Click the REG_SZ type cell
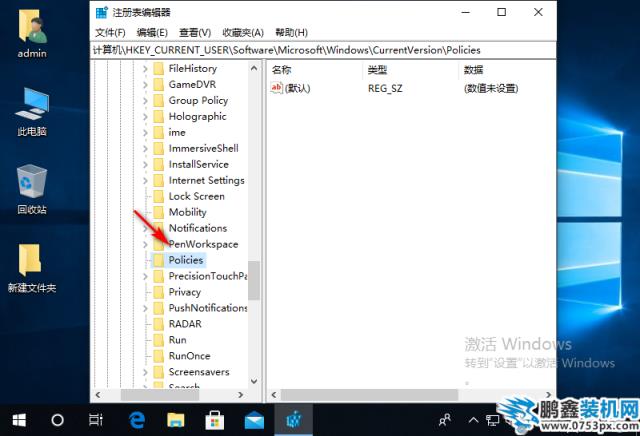This screenshot has height=436, width=640. pos(385,89)
